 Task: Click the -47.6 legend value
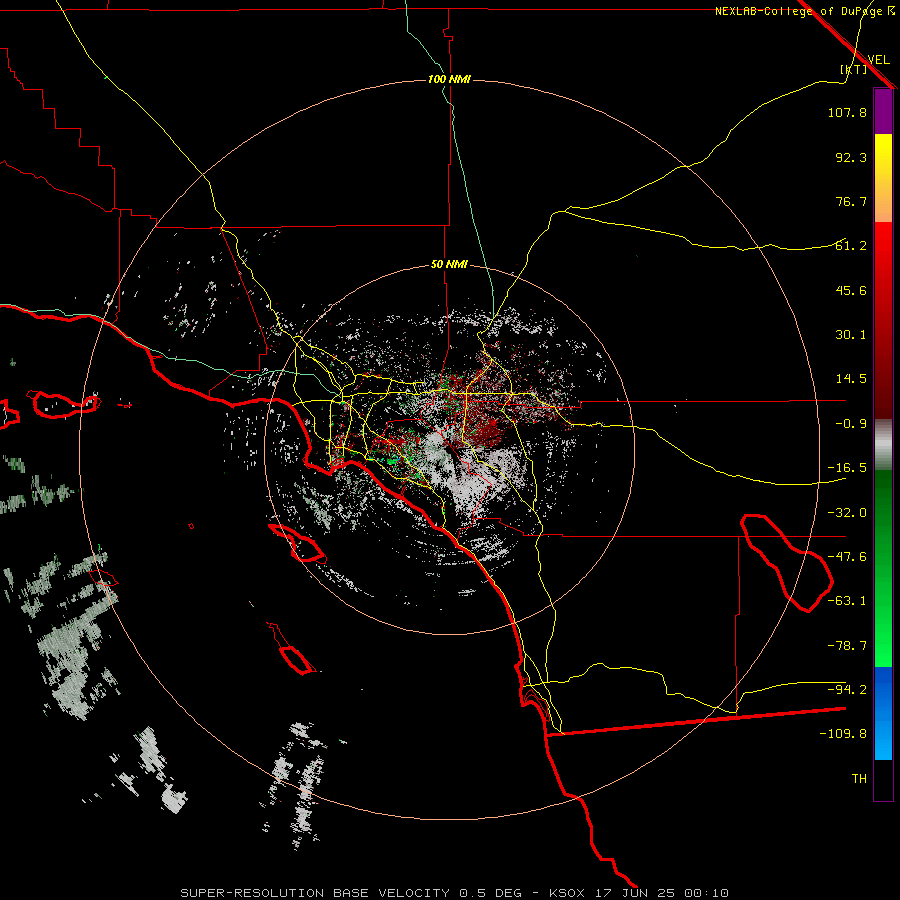pos(847,557)
